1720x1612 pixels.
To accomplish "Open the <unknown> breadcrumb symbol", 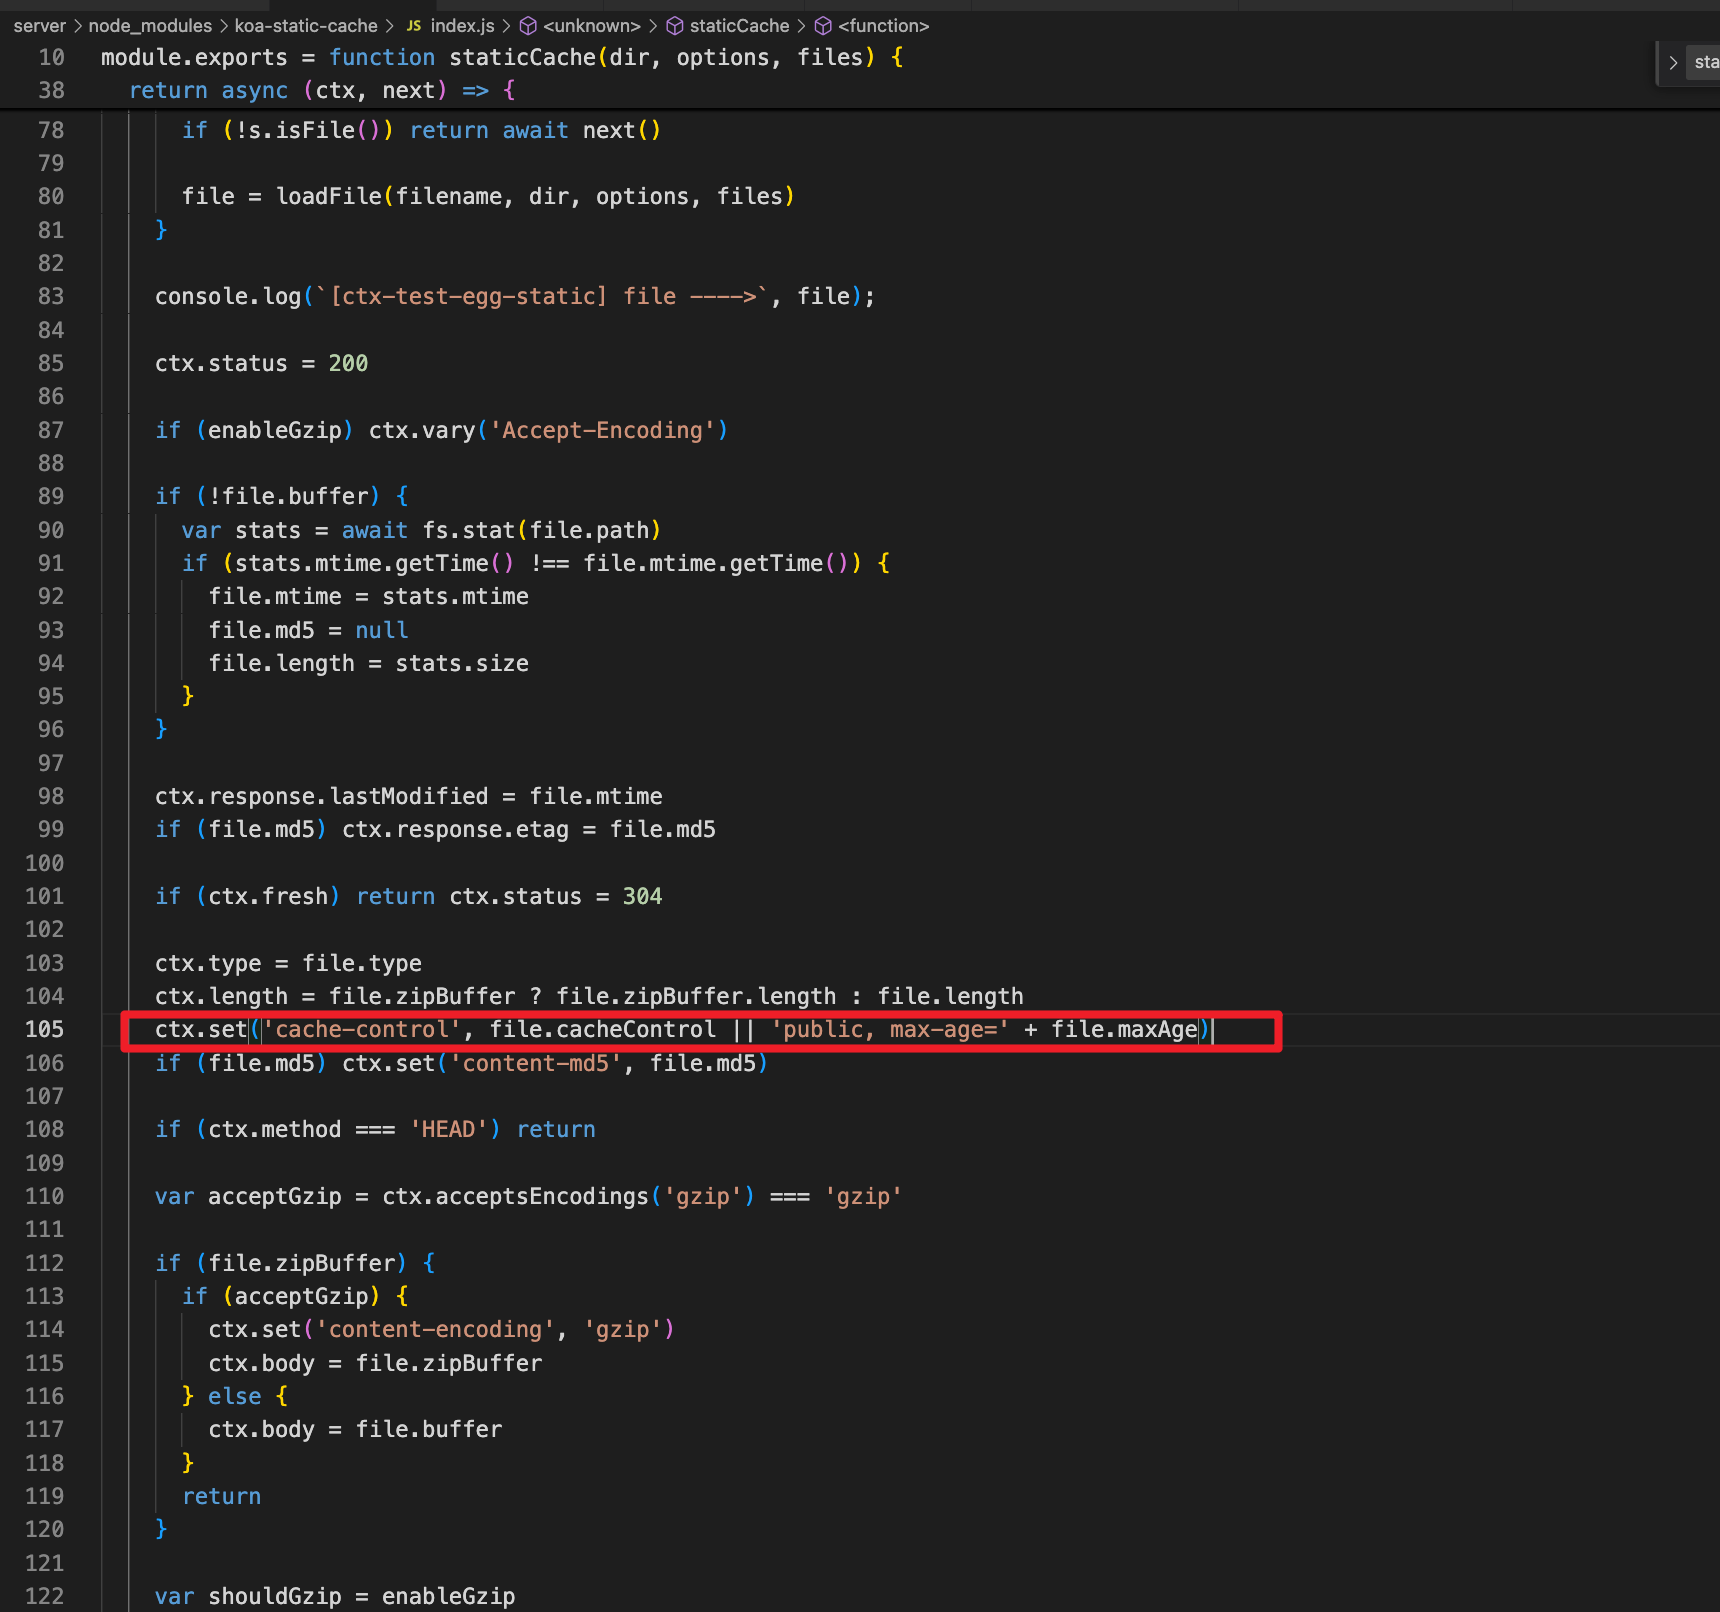I will 591,26.
